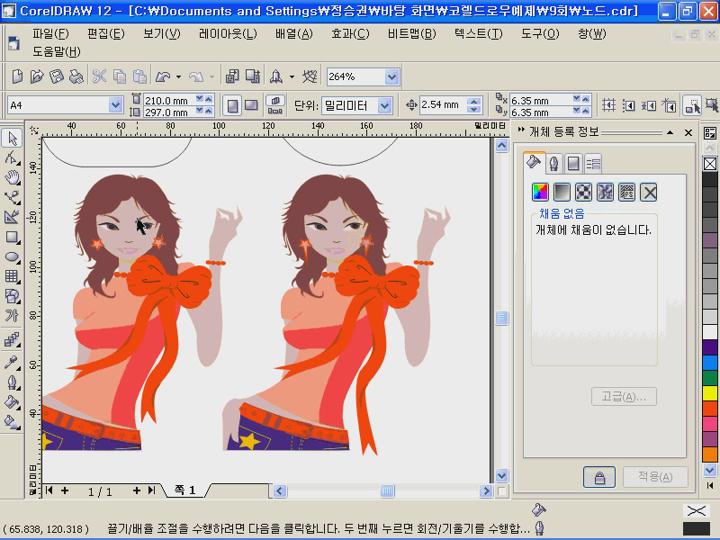Select the Ellipse tool

pos(12,256)
